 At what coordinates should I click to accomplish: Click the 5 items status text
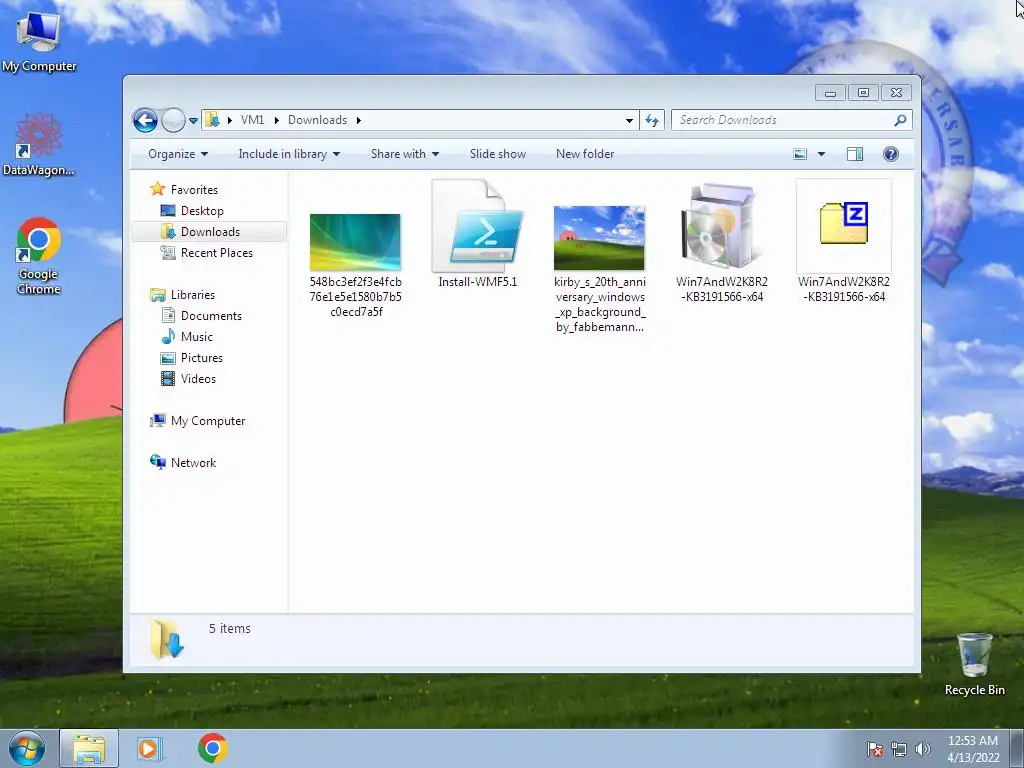click(x=230, y=629)
